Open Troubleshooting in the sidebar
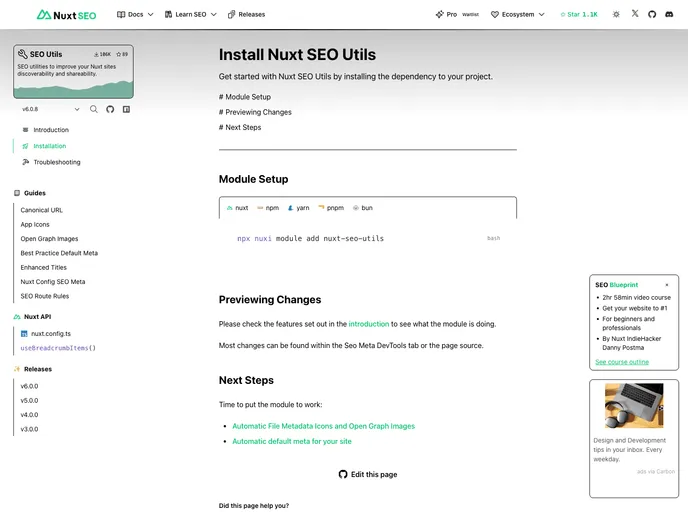This screenshot has width=688, height=512. [x=51, y=162]
